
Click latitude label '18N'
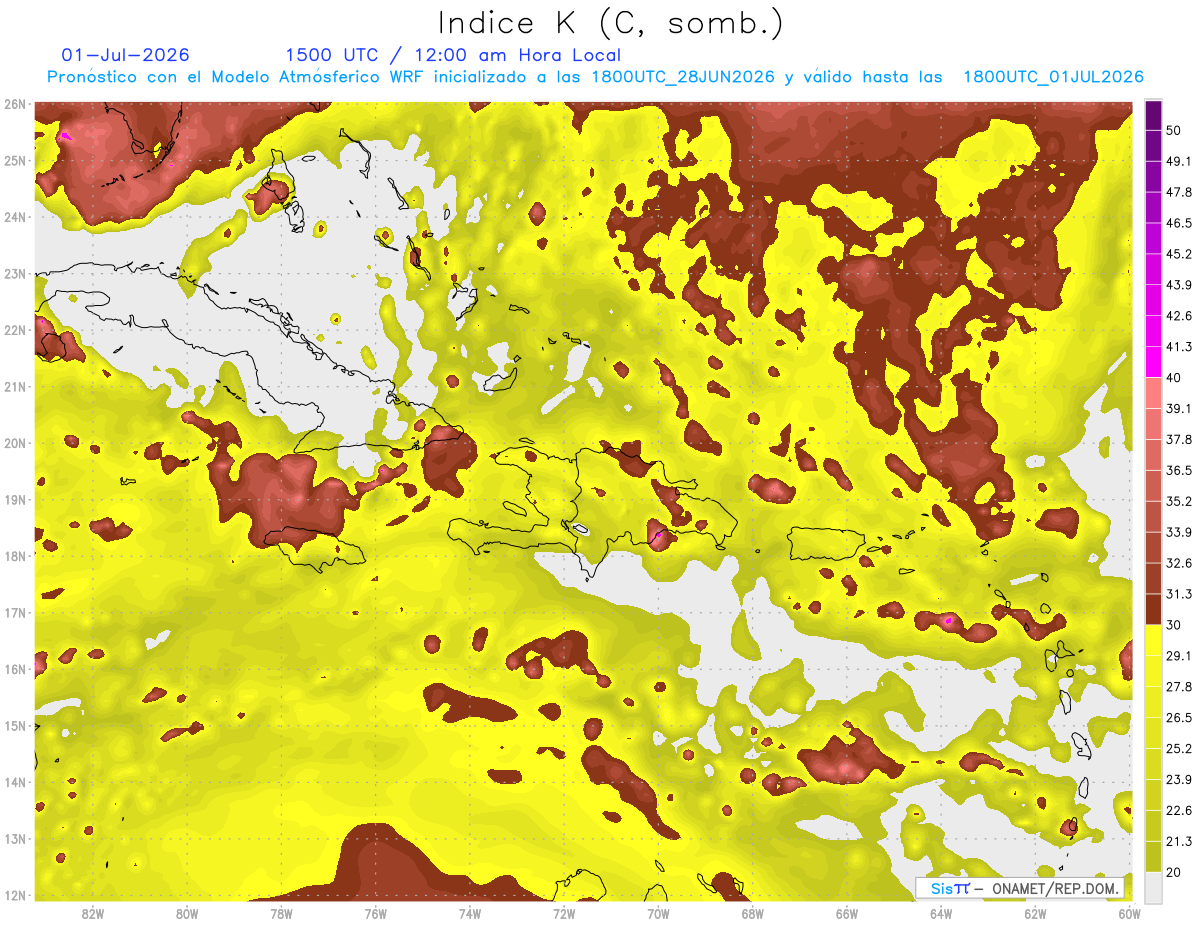pyautogui.click(x=15, y=556)
